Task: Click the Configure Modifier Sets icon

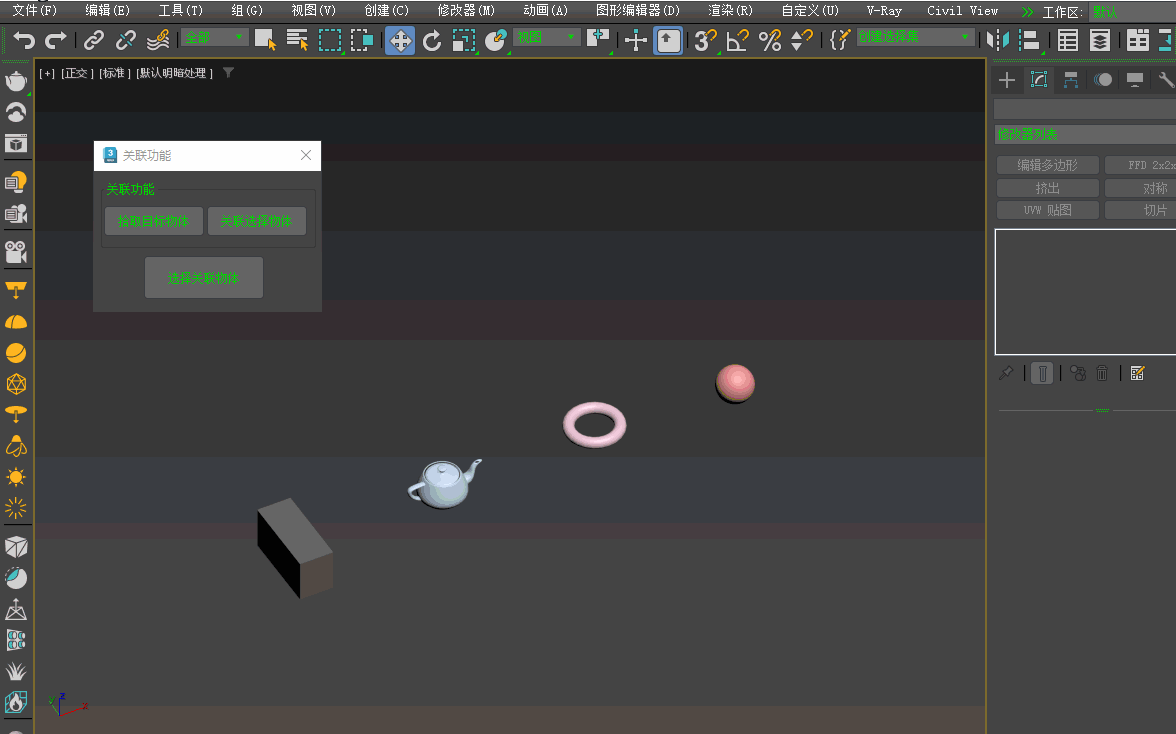Action: point(1137,373)
